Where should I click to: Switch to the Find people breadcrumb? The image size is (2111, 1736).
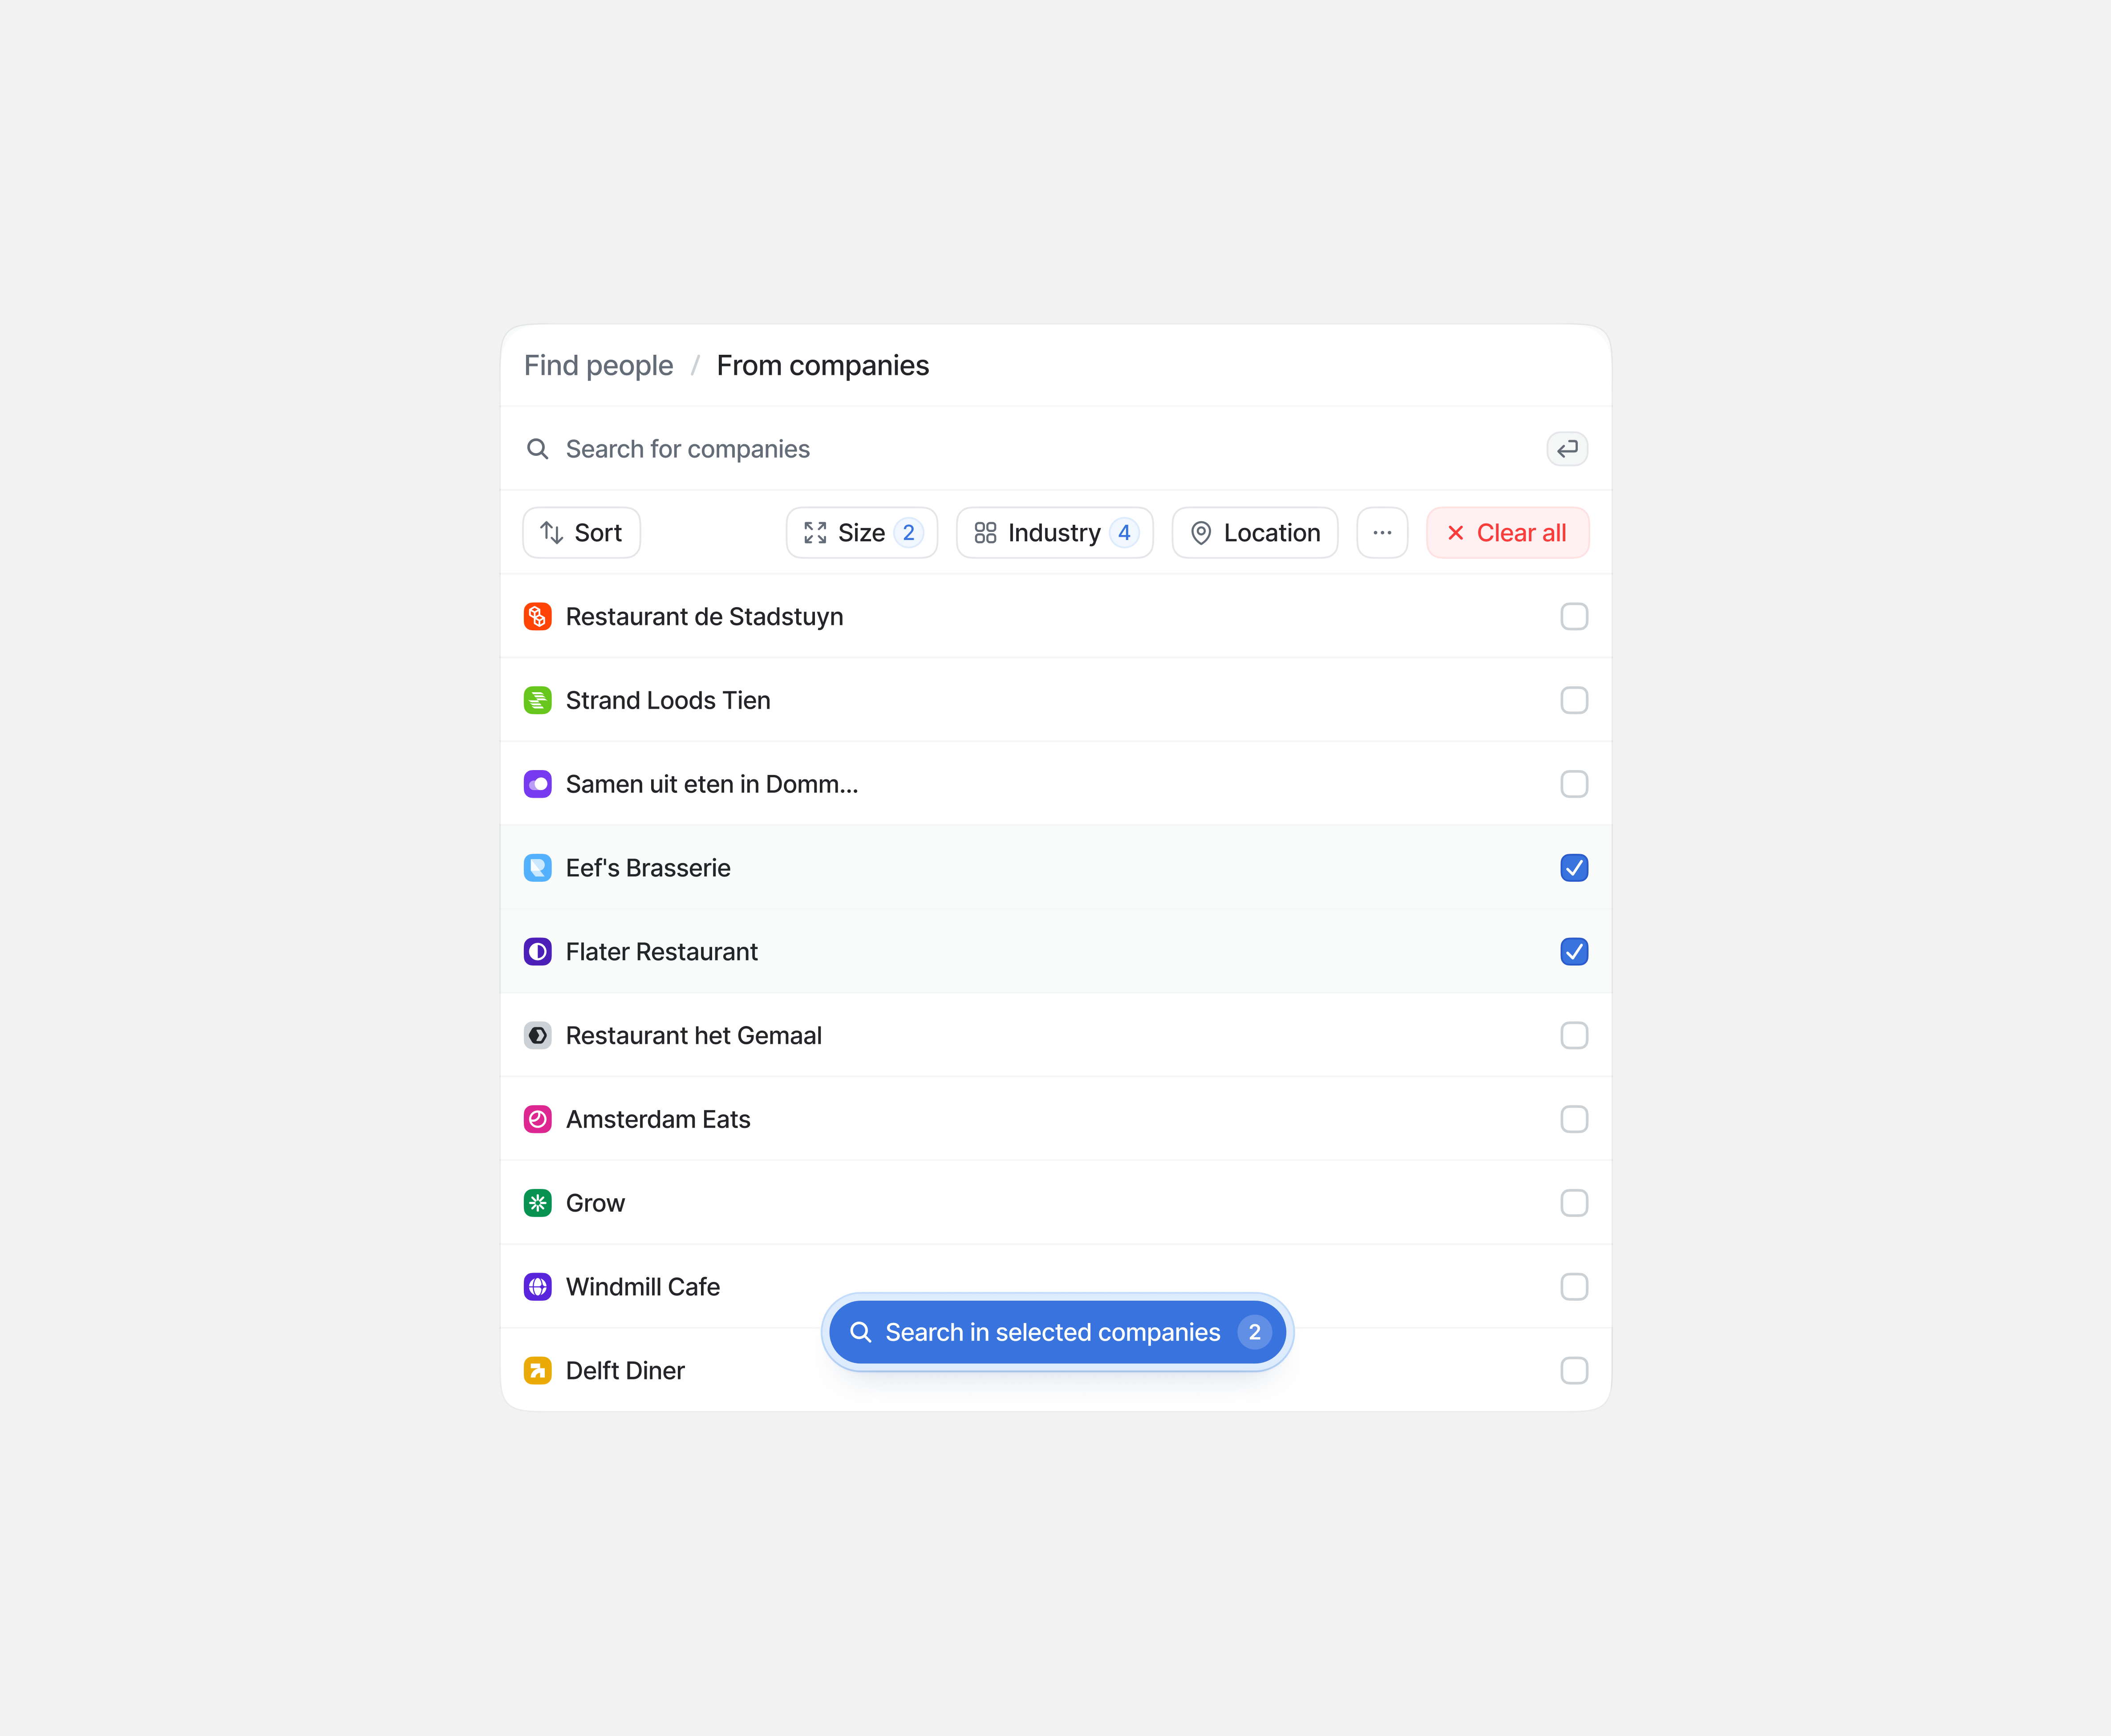(598, 366)
